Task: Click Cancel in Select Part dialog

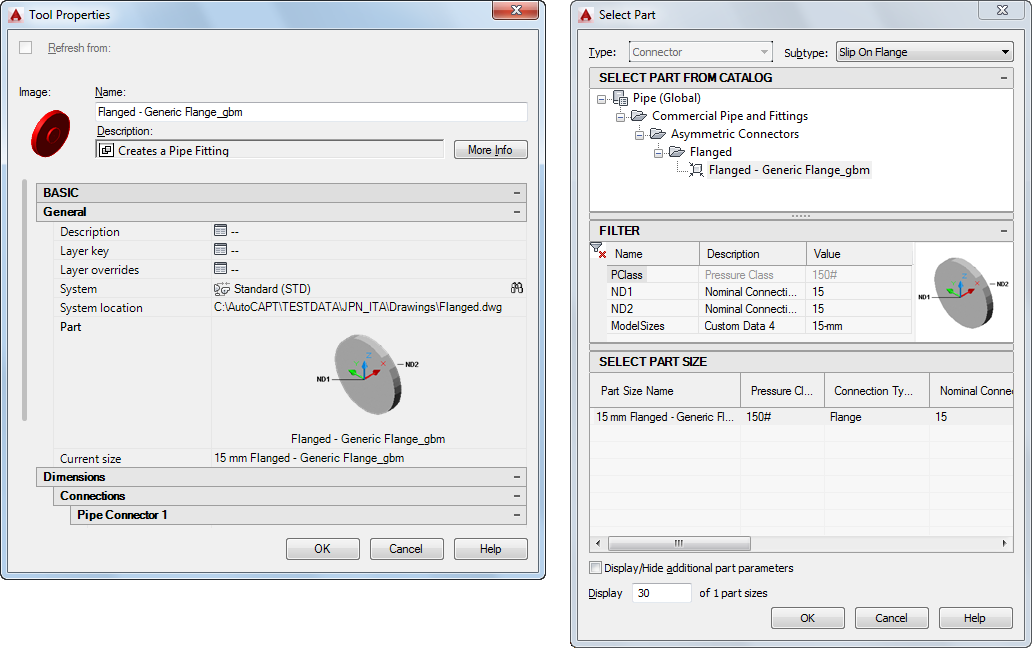Action: click(x=891, y=618)
